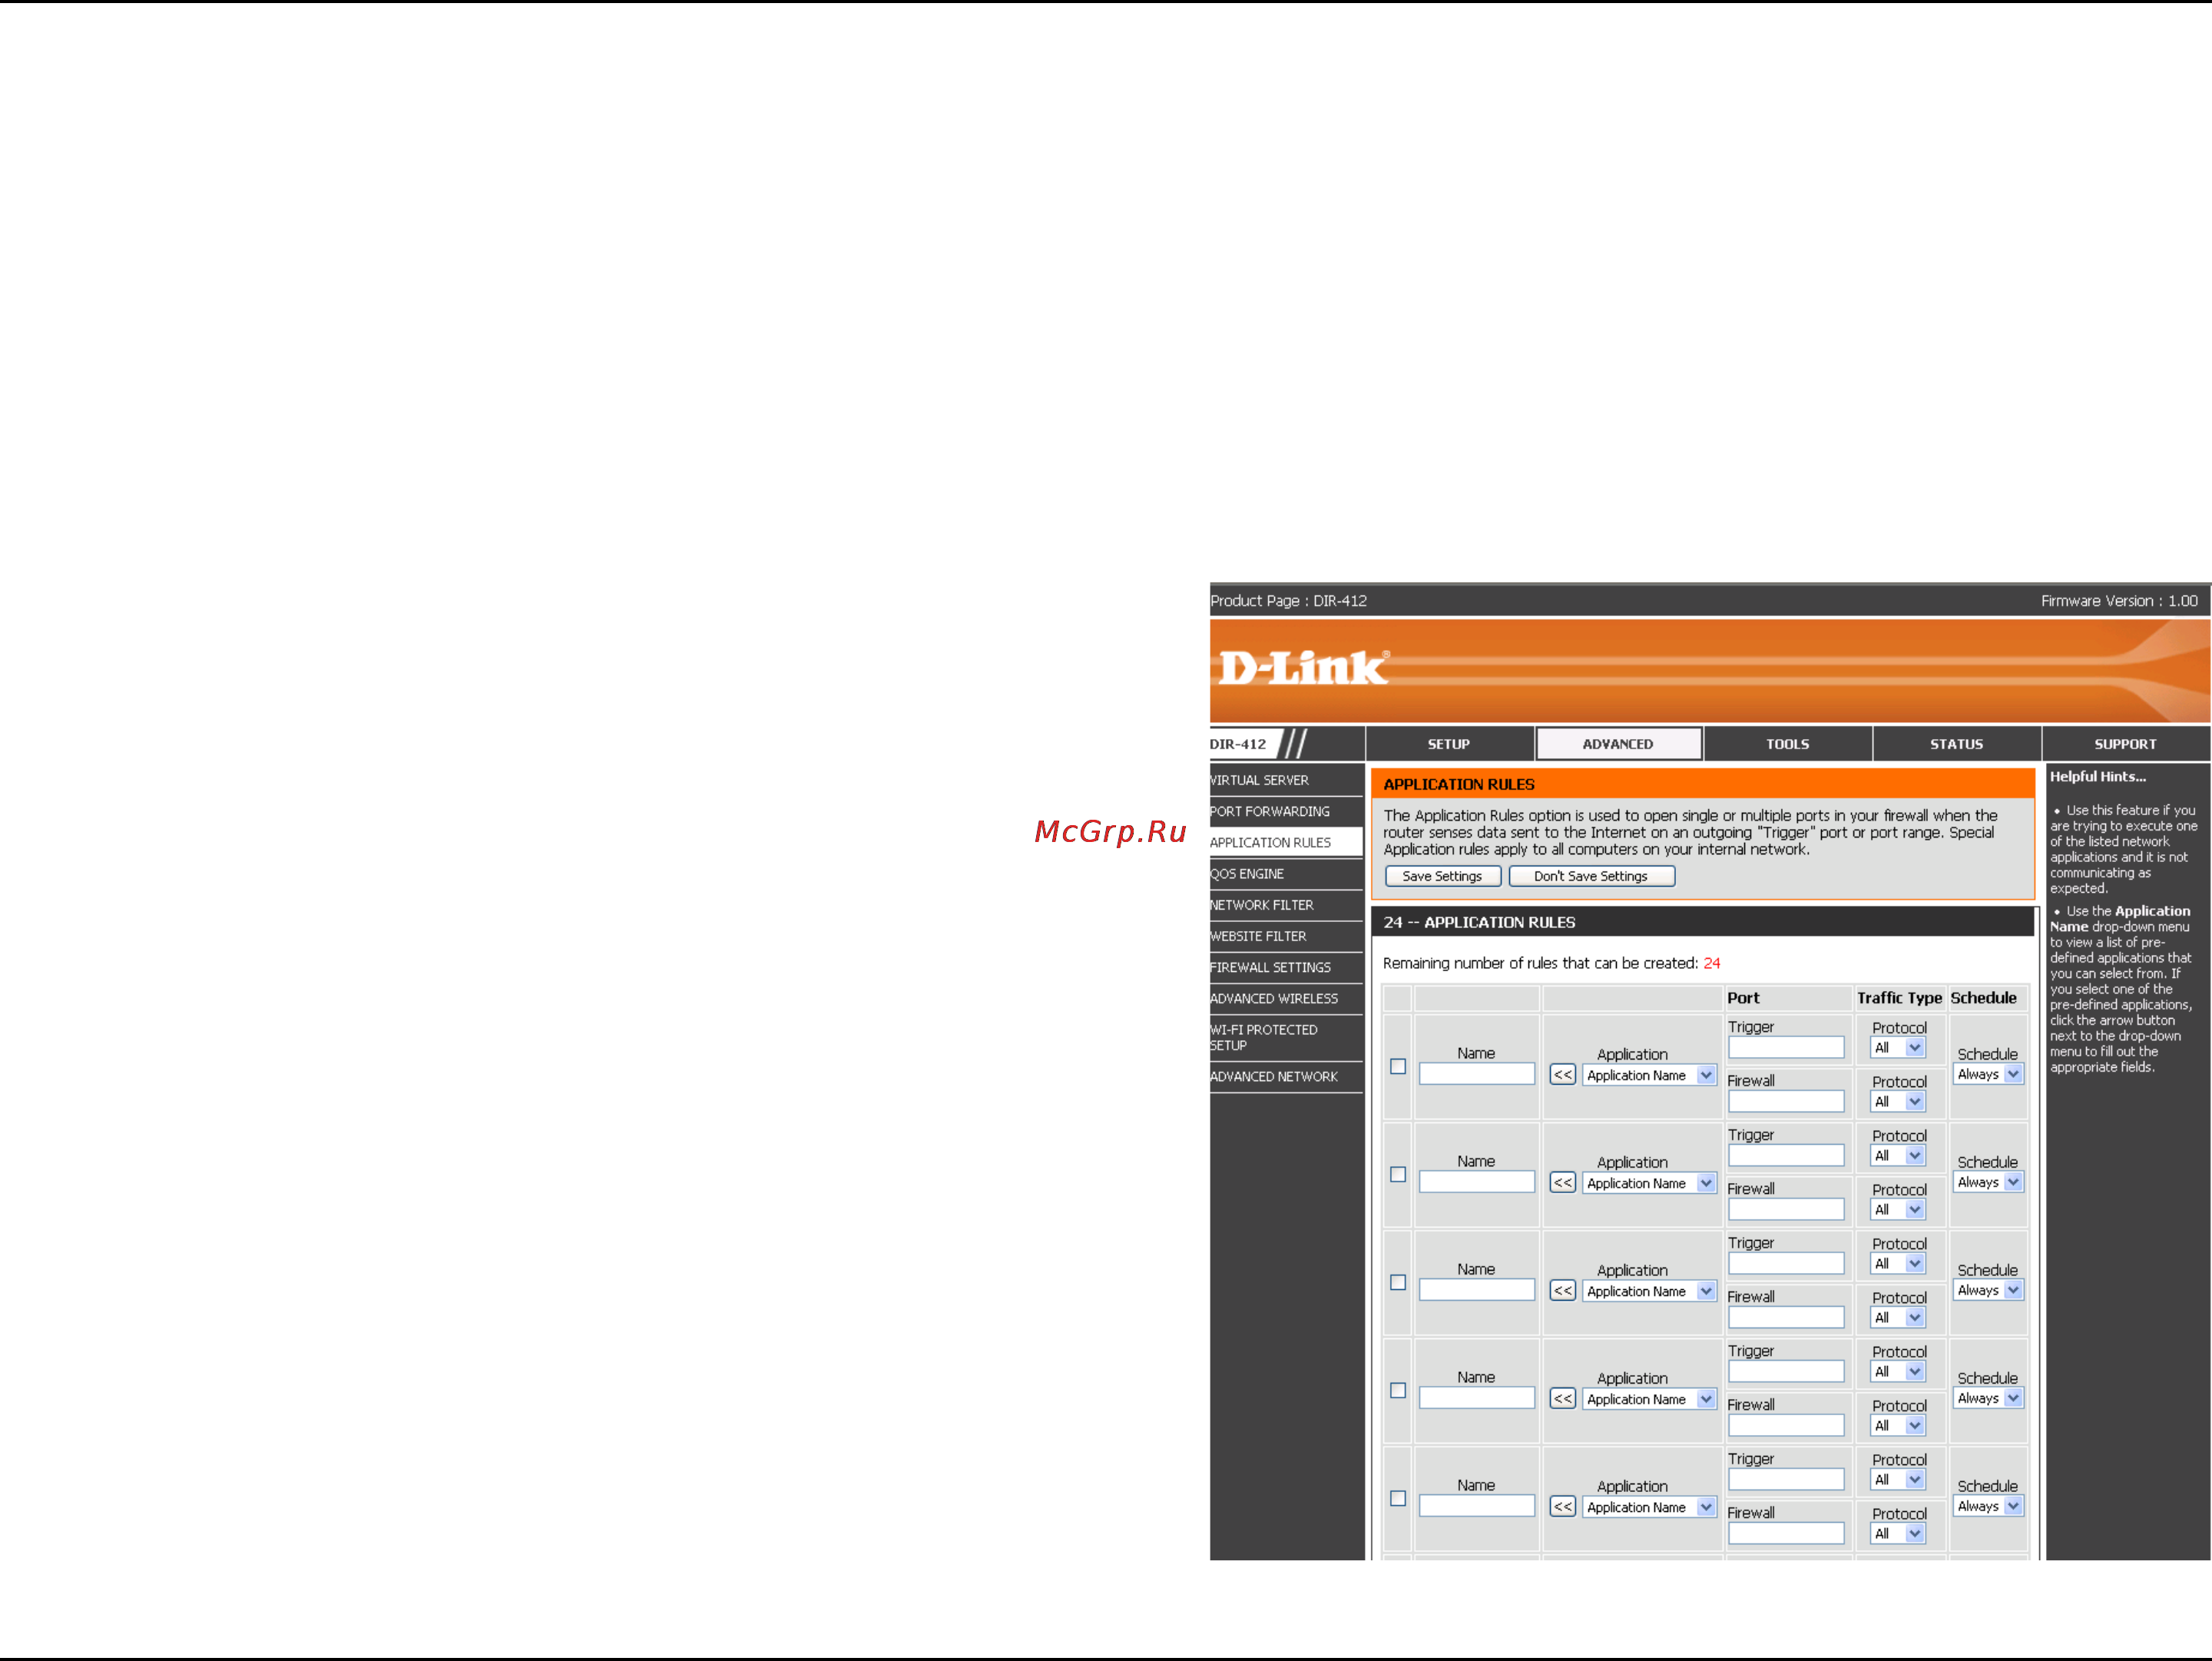This screenshot has width=2212, height=1661.
Task: Open Advanced Network in the sidebar
Action: (1286, 1077)
